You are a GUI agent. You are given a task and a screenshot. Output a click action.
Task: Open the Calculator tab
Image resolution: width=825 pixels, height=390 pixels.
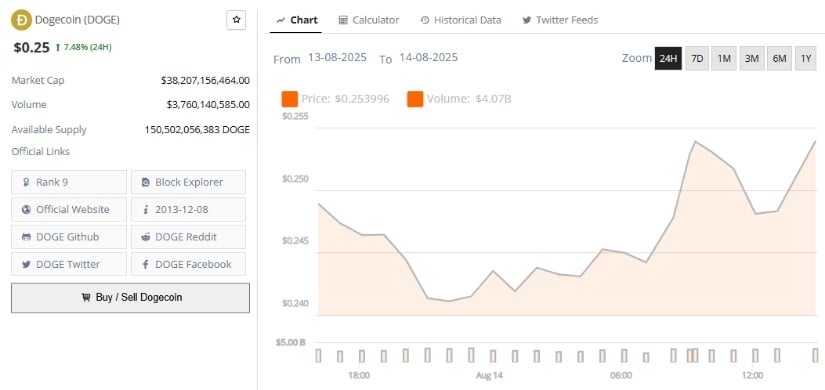pos(369,20)
